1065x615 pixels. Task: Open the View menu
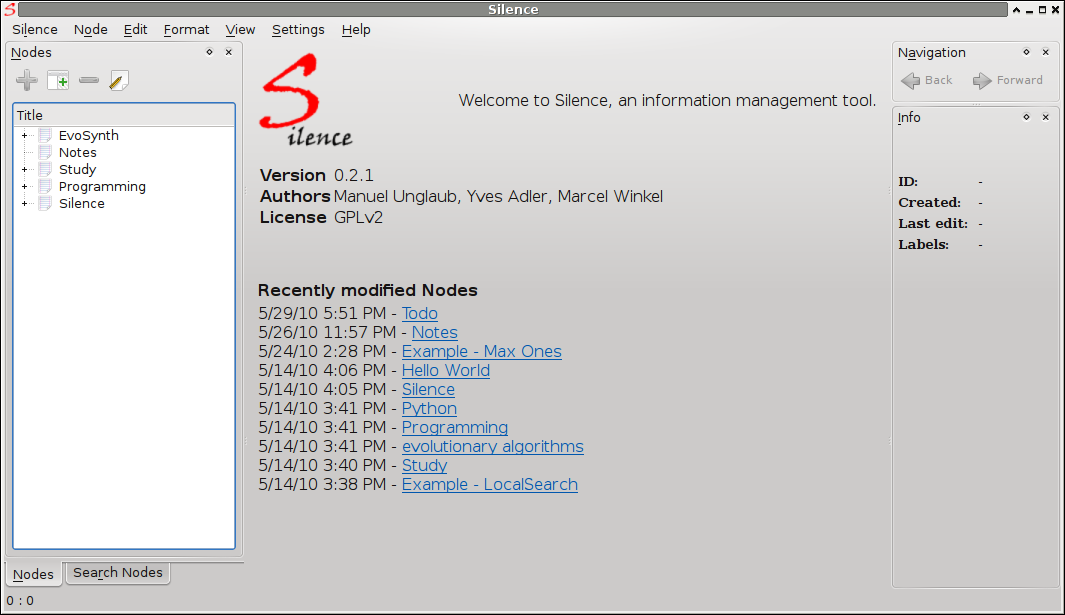pyautogui.click(x=240, y=30)
